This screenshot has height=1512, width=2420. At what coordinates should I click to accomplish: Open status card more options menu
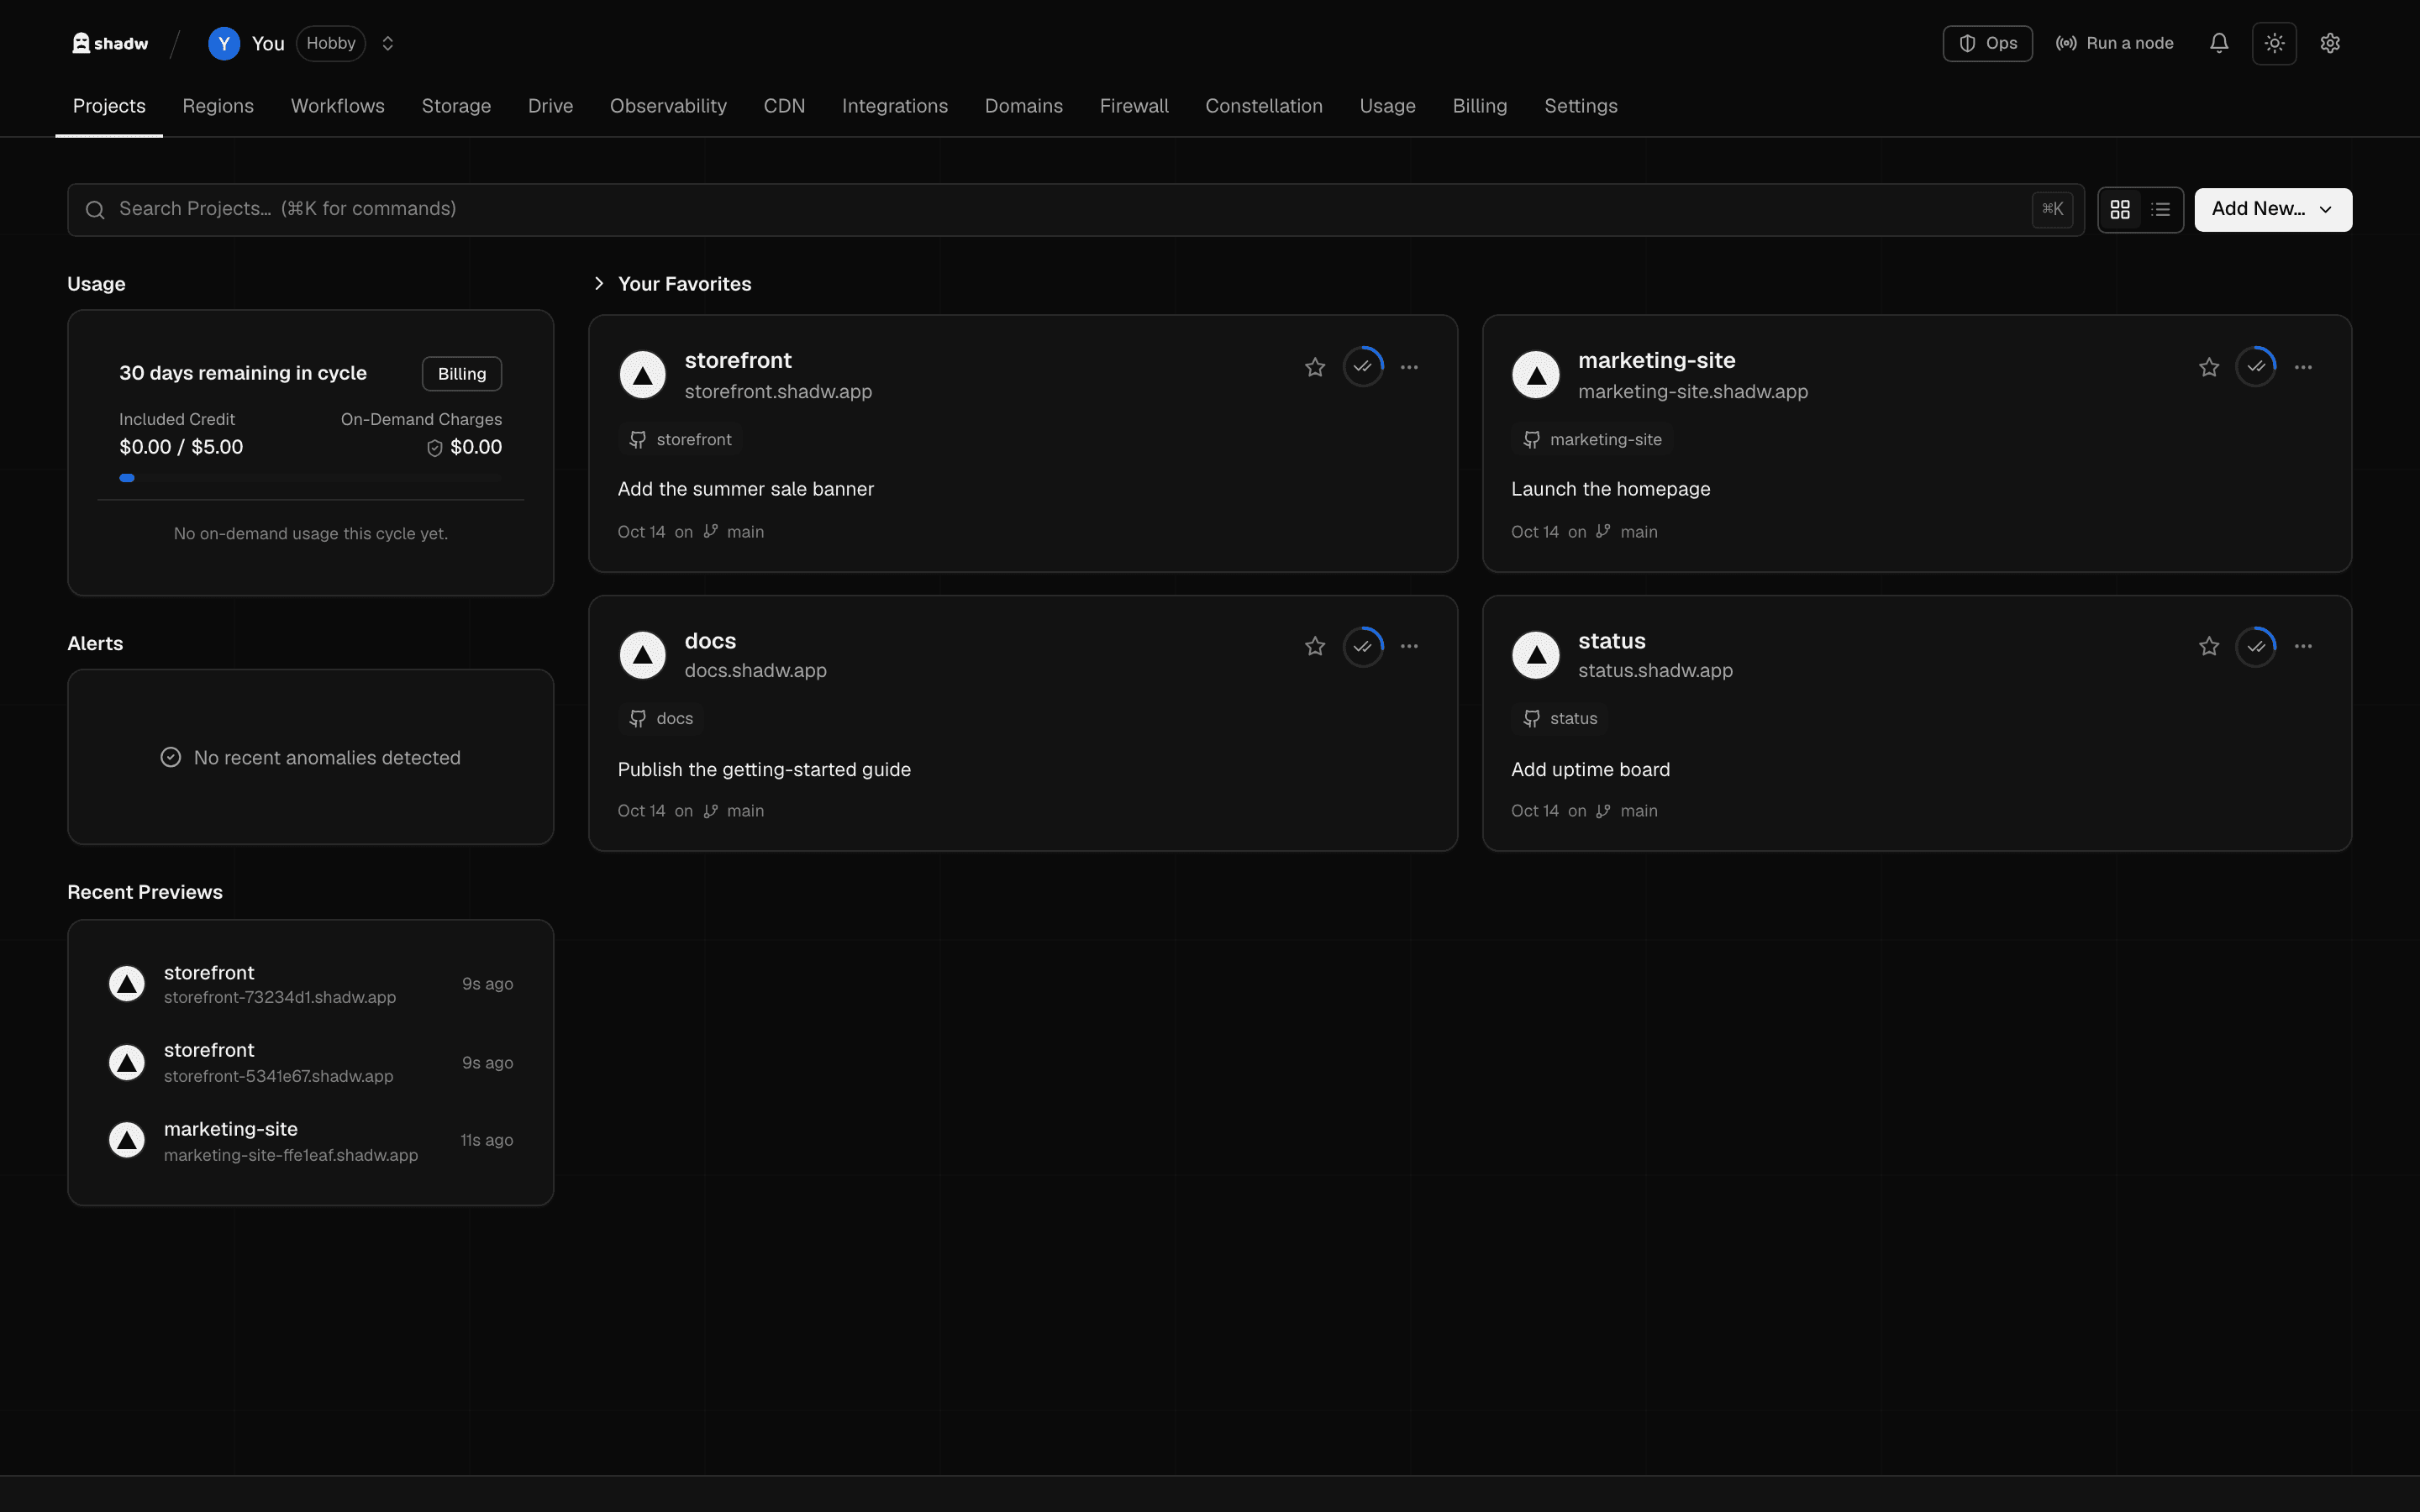2303,646
